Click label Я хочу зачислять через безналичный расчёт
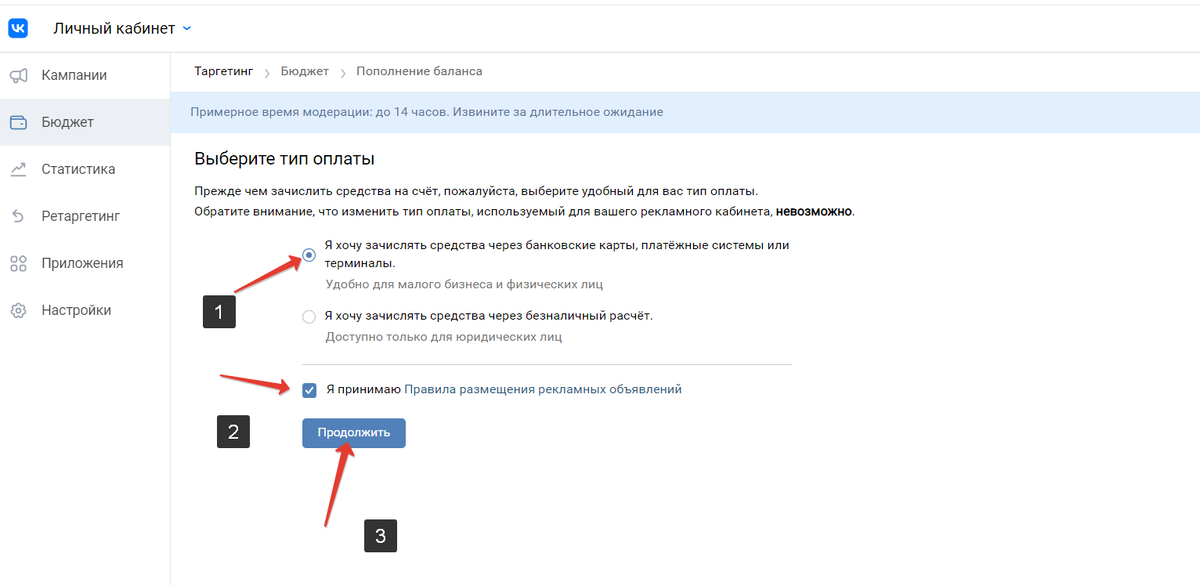 (489, 316)
